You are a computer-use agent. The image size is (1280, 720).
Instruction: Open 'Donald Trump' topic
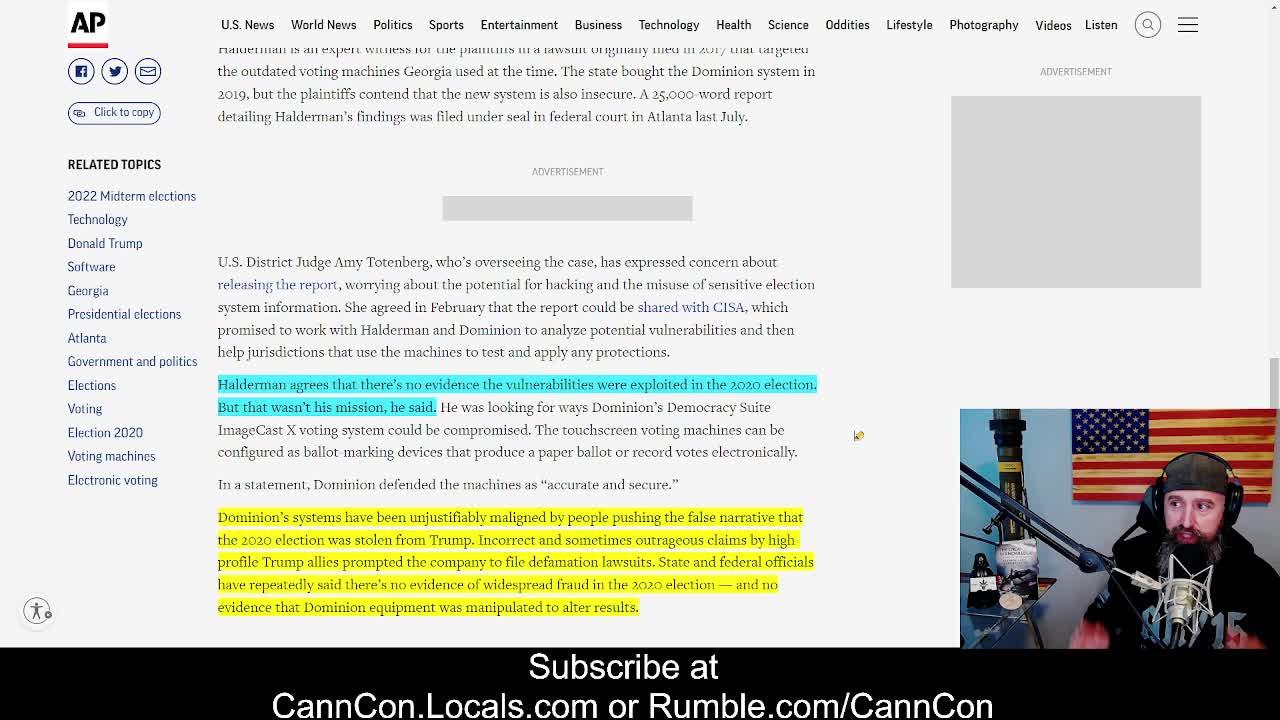pos(105,243)
